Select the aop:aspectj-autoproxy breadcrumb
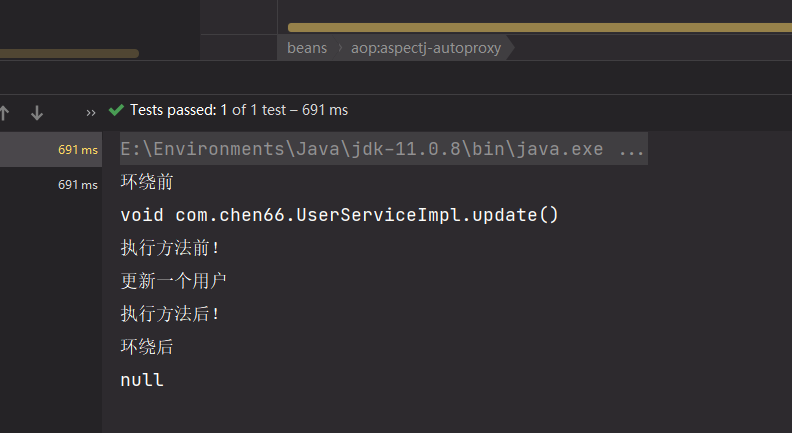Screen dimensions: 792x433 click(425, 48)
